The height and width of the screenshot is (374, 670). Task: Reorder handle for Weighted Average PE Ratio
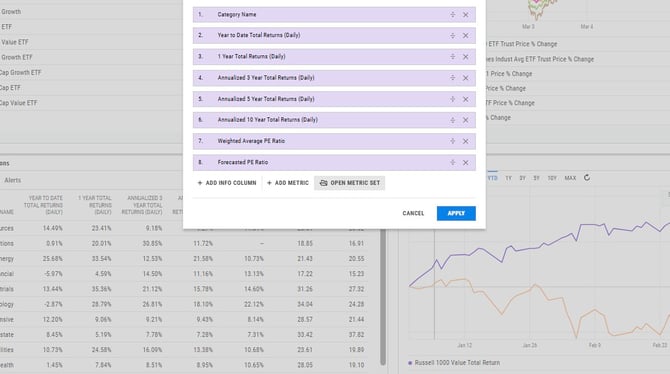(x=453, y=141)
